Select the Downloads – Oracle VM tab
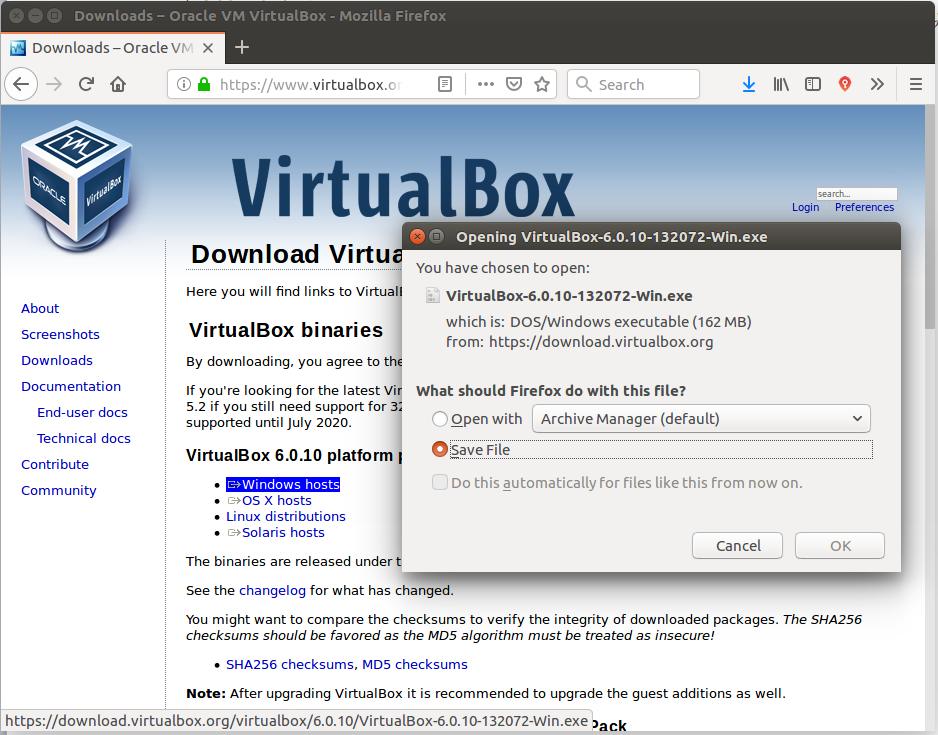938x735 pixels. pyautogui.click(x=112, y=48)
